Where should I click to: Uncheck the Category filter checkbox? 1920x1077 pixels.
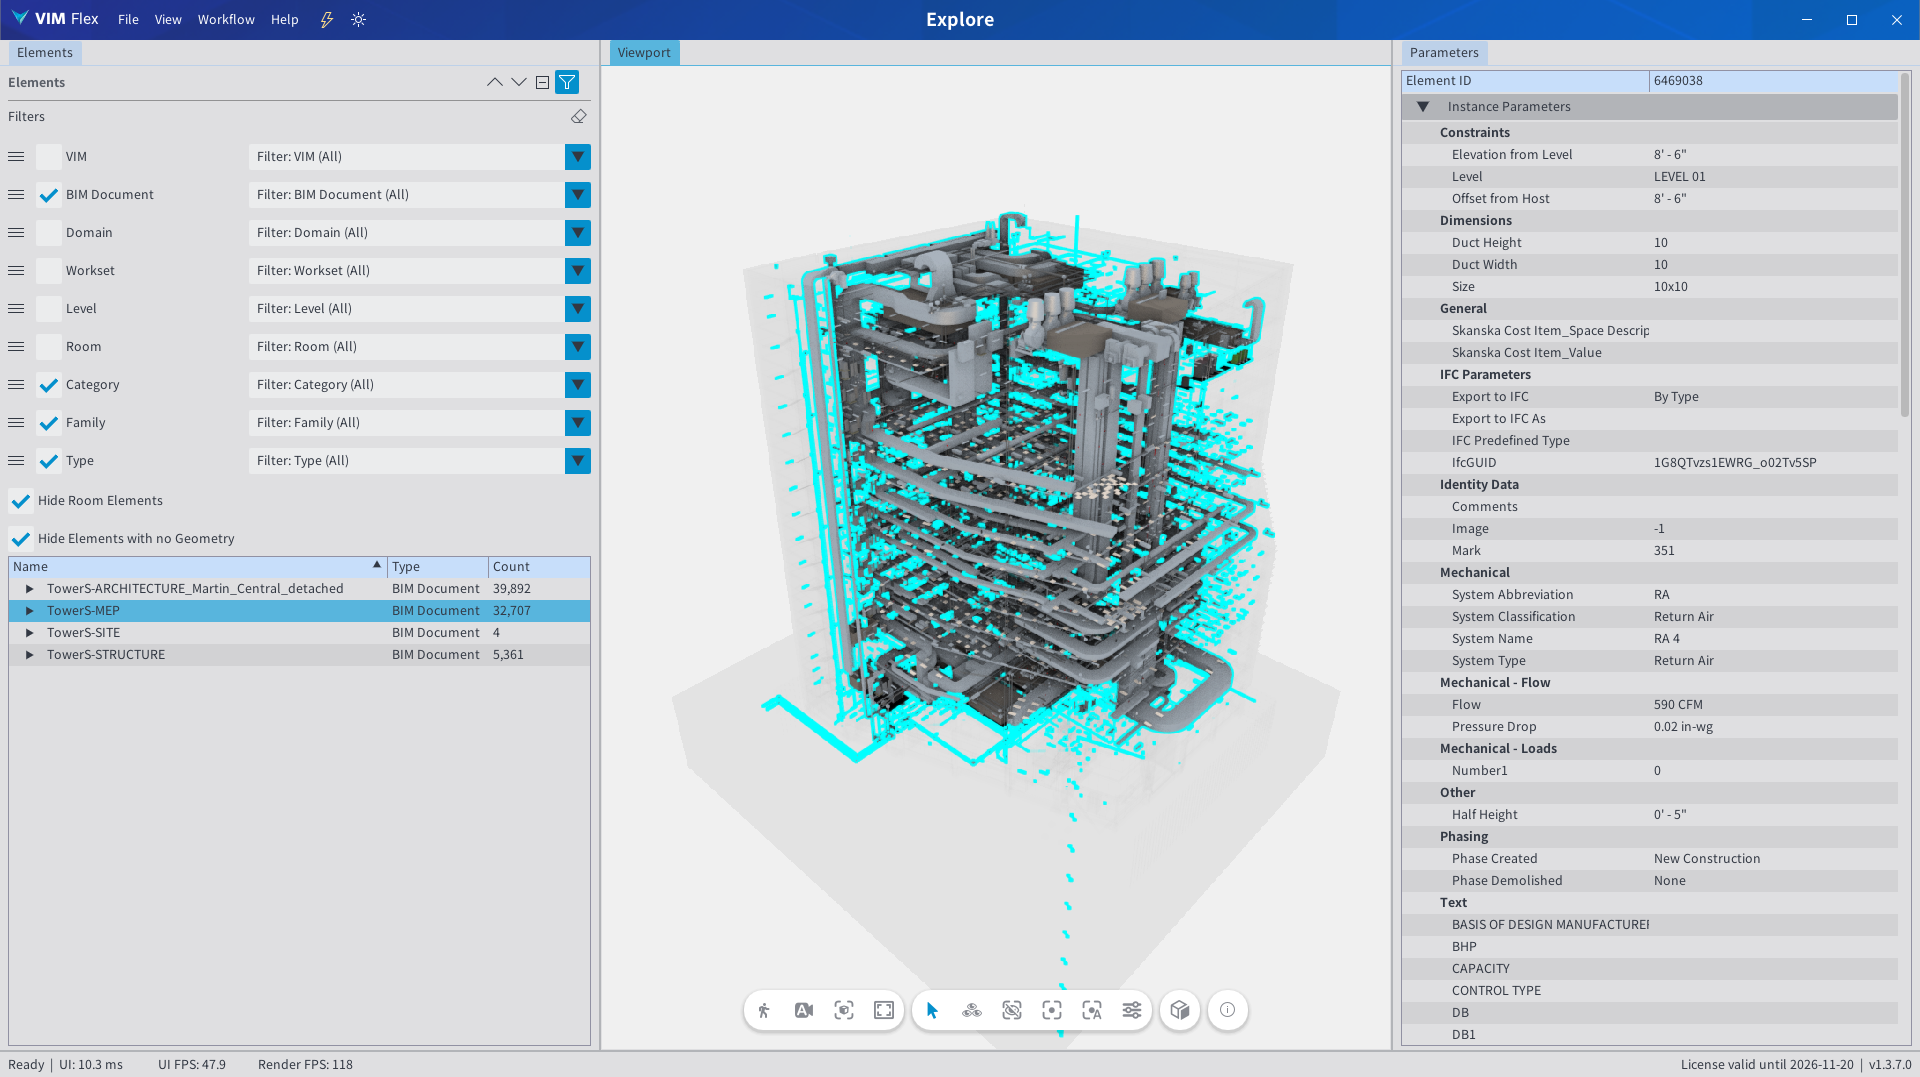coord(48,385)
